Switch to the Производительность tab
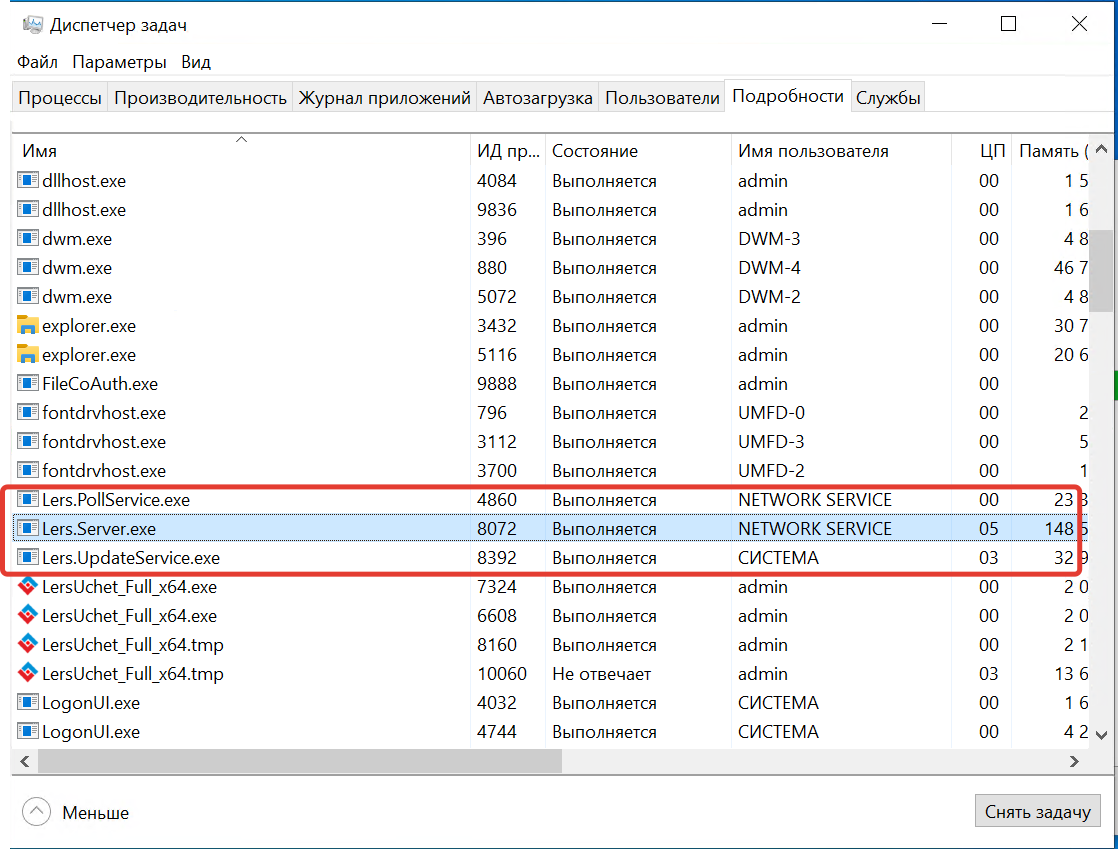This screenshot has height=849, width=1118. [x=200, y=98]
